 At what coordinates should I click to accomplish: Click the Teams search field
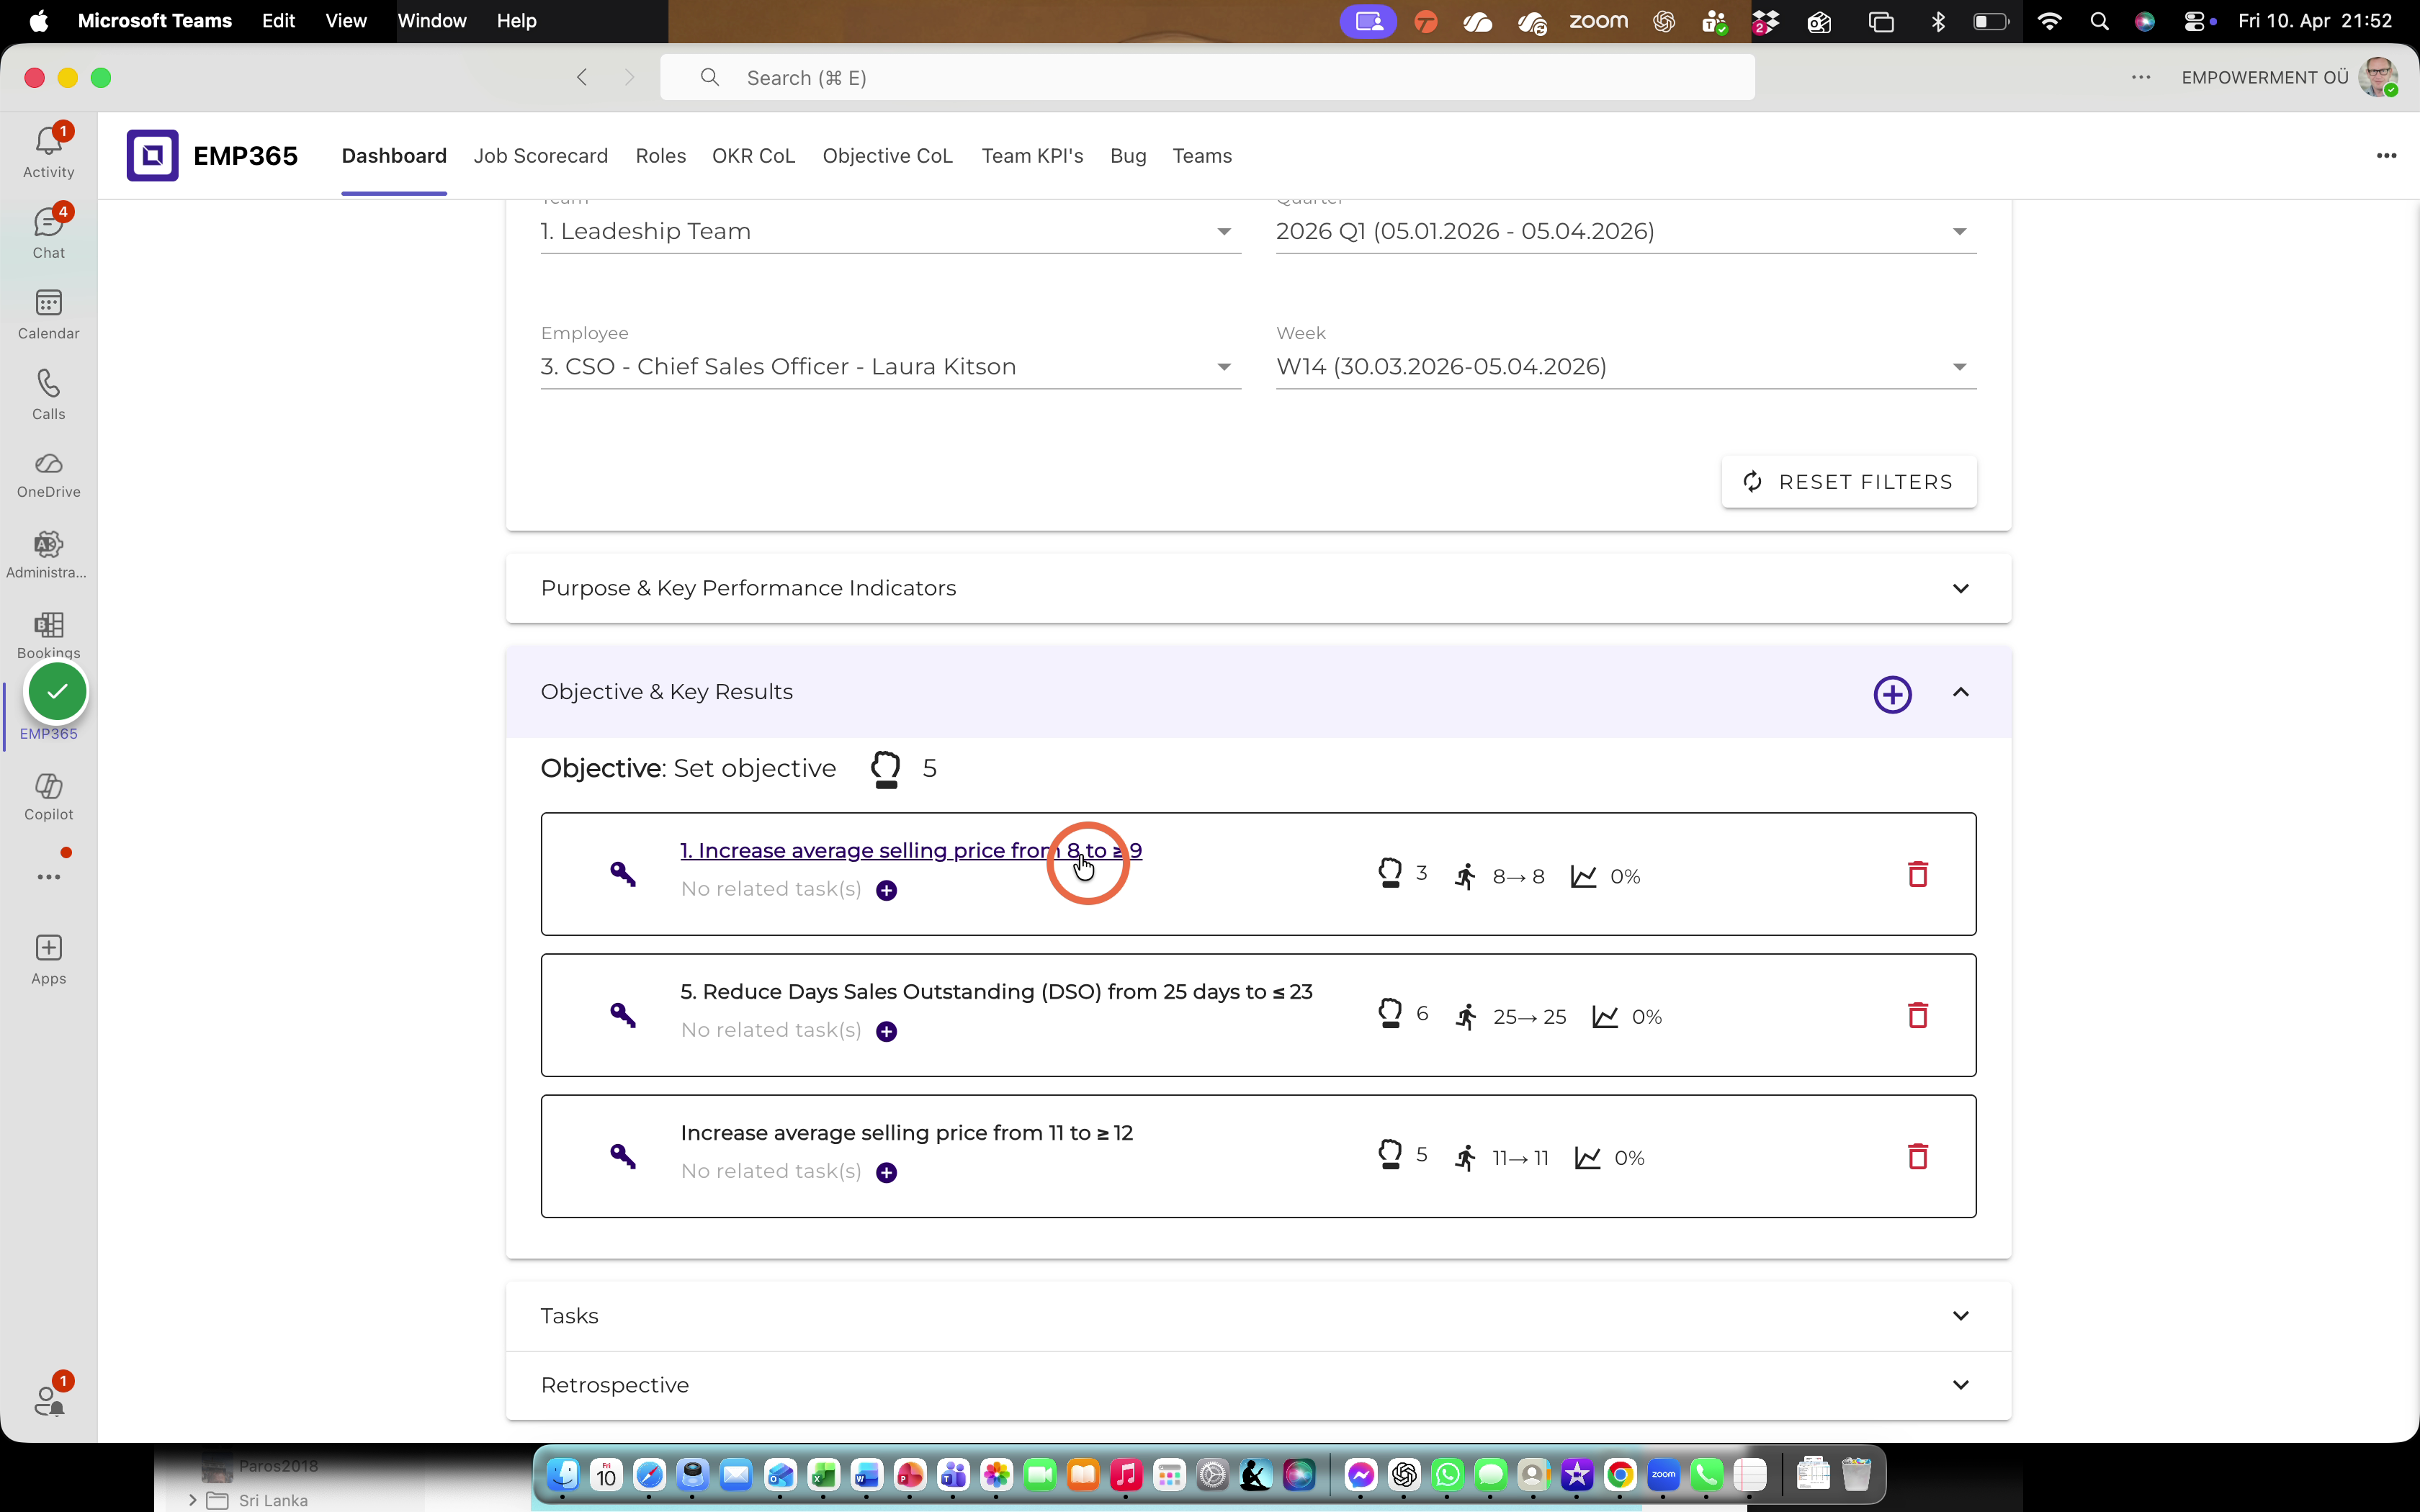coord(1207,77)
